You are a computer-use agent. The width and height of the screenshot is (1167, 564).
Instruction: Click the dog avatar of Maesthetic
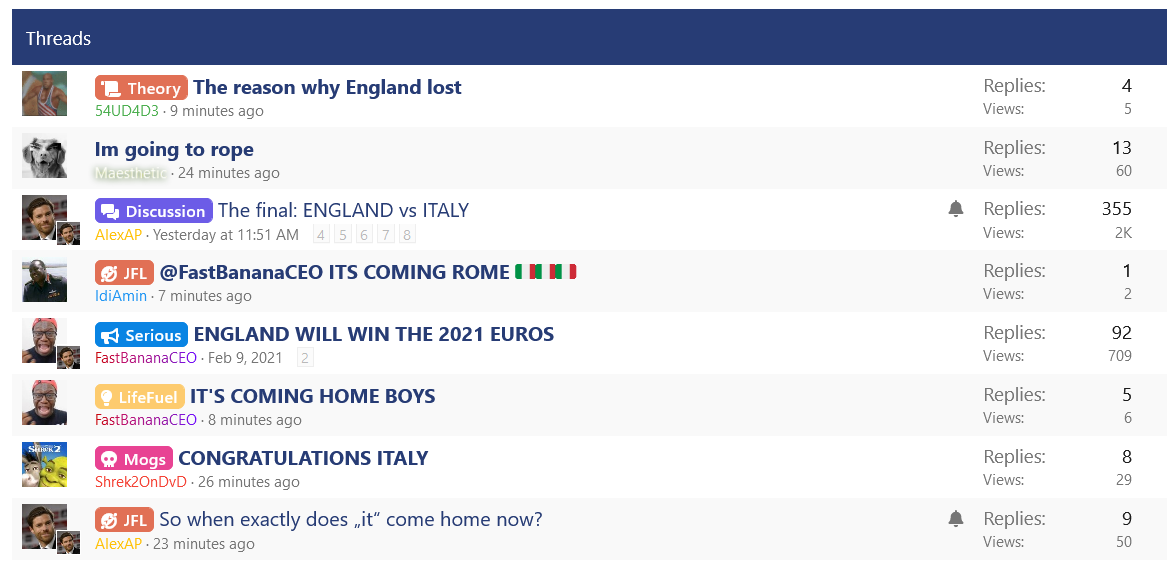pyautogui.click(x=45, y=156)
